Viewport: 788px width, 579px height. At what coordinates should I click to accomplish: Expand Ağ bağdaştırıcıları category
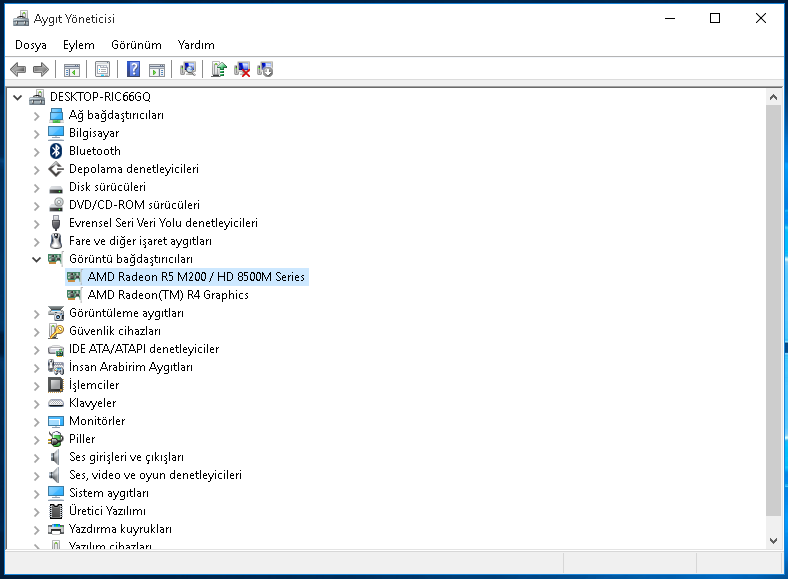click(x=36, y=116)
